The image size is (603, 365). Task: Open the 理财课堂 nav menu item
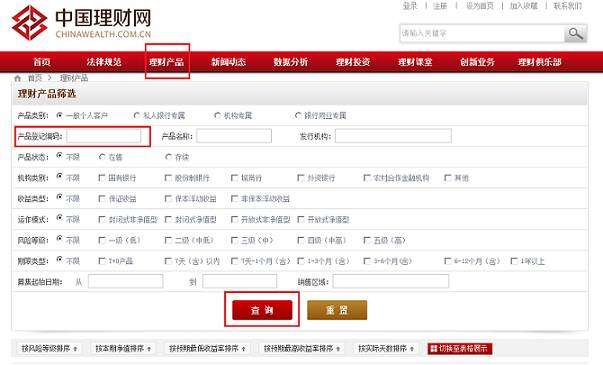click(415, 62)
